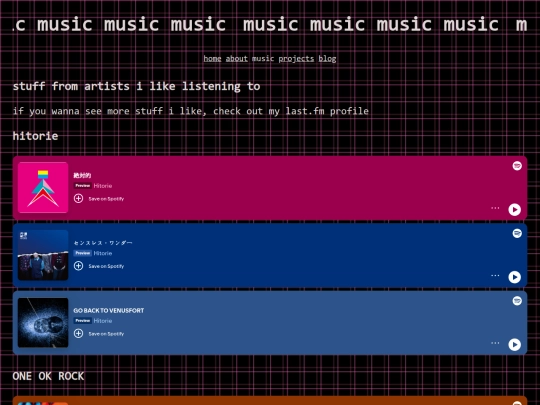This screenshot has width=540, height=405.
Task: Open more options for センスレス・ワンダー track
Action: click(x=495, y=275)
